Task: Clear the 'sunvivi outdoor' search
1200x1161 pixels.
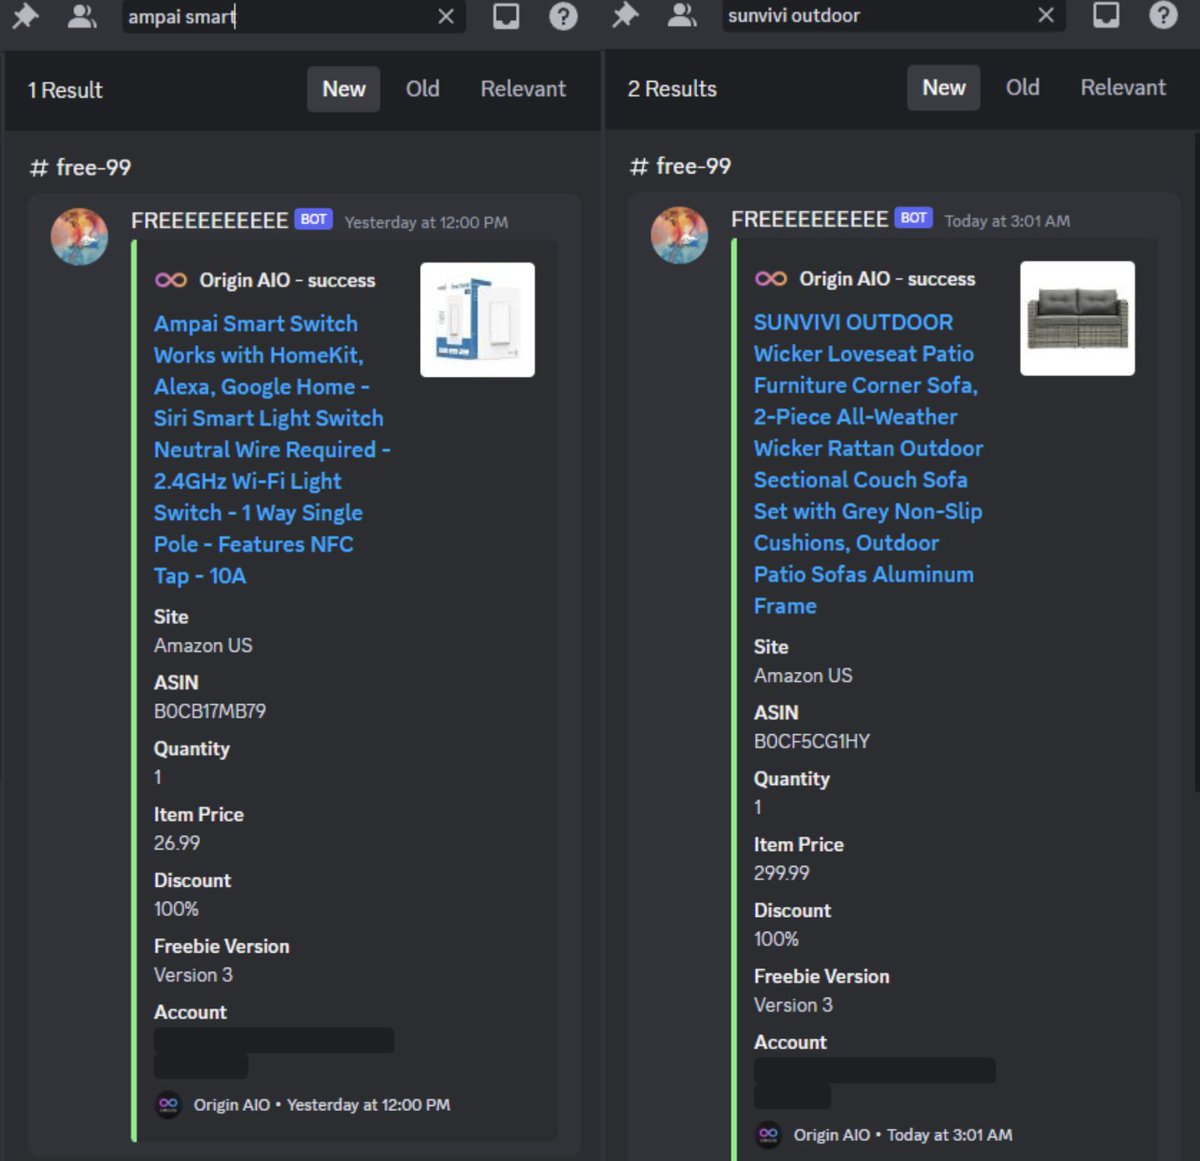Action: tap(1046, 16)
